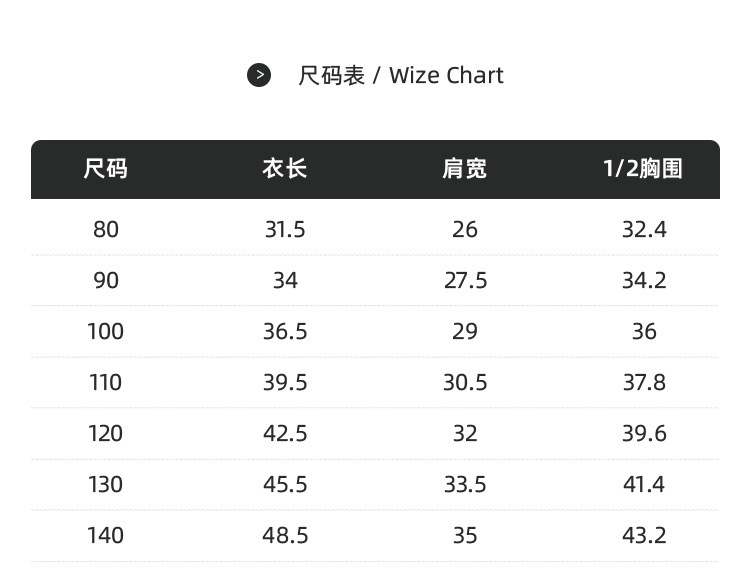The height and width of the screenshot is (576, 750).
Task: Click size 130 in the 尺码 column
Action: (x=106, y=485)
